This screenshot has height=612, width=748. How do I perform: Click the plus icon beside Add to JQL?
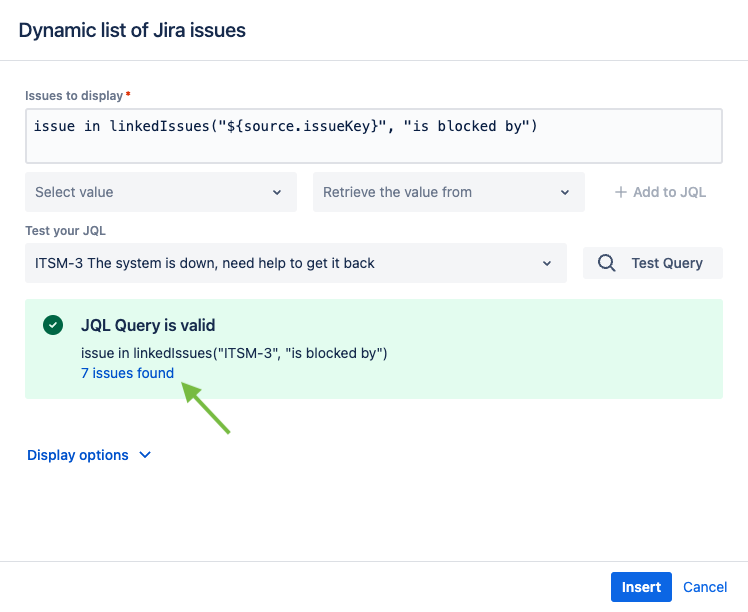(x=621, y=192)
